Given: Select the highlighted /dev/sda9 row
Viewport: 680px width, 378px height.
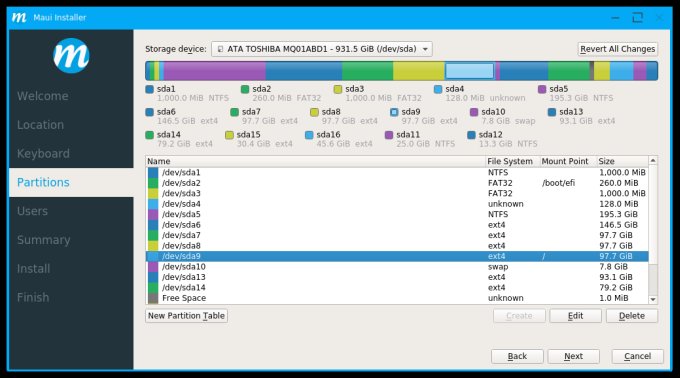Looking at the screenshot, I should point(397,256).
